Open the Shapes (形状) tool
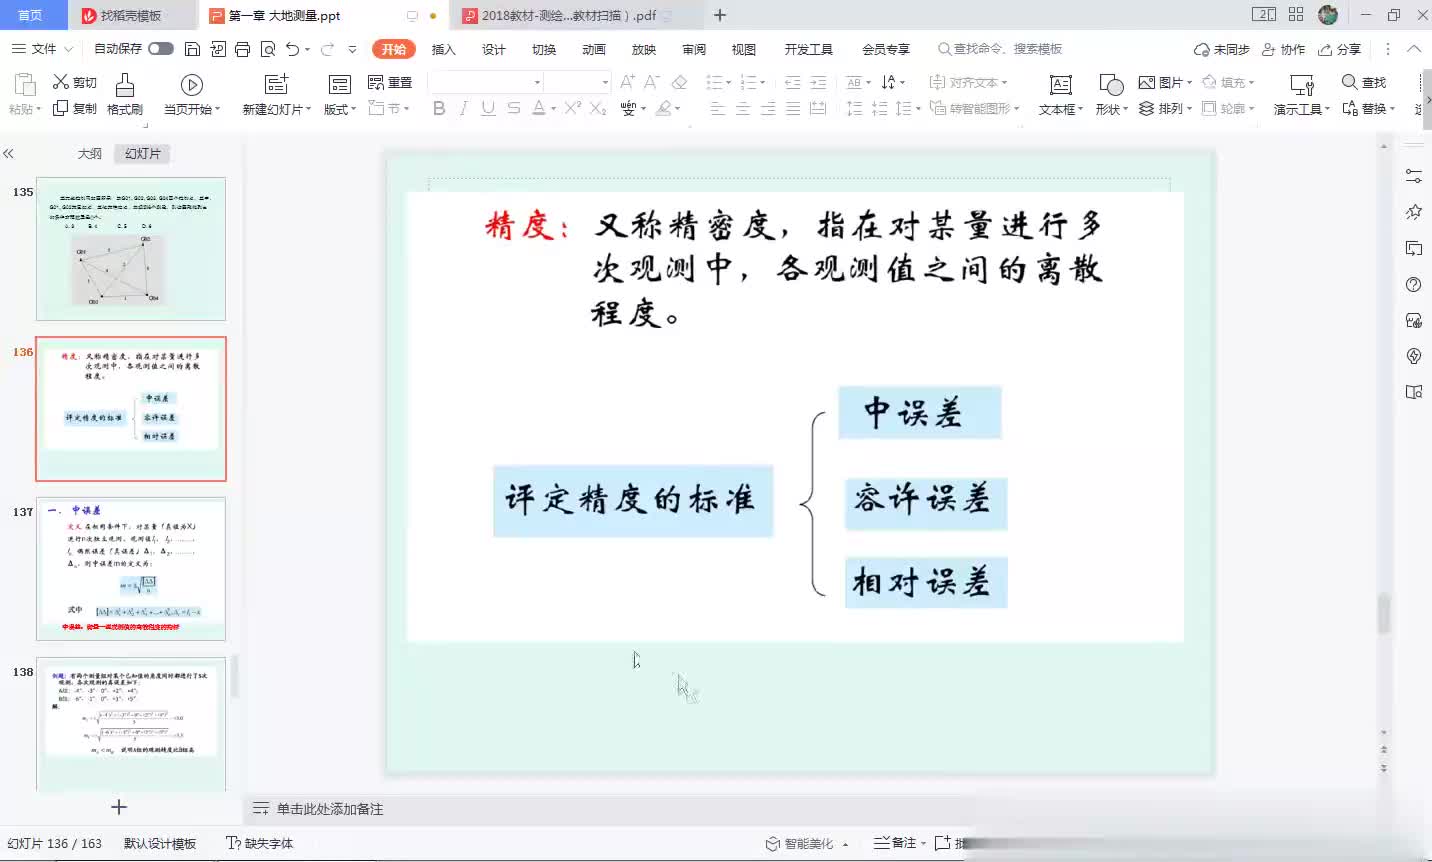Viewport: 1432px width, 862px height. pos(1110,86)
